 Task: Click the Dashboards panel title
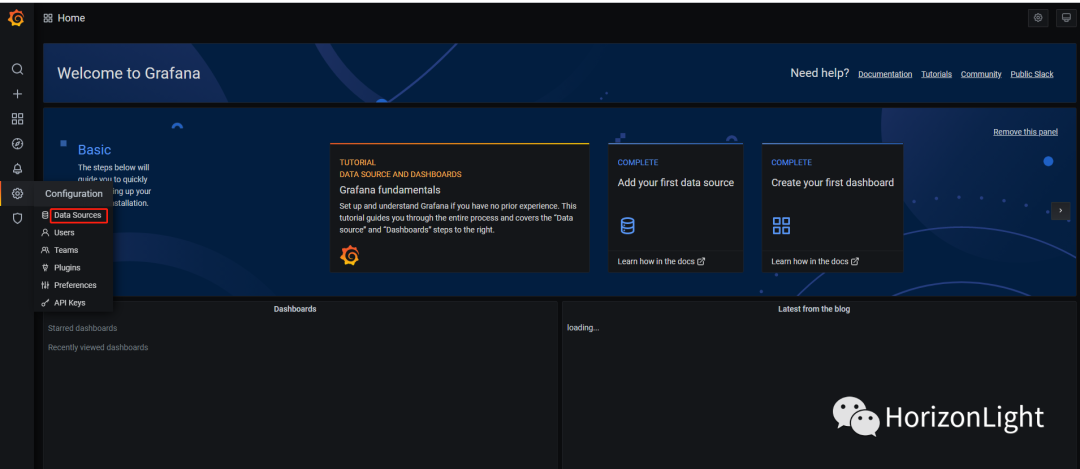tap(295, 309)
